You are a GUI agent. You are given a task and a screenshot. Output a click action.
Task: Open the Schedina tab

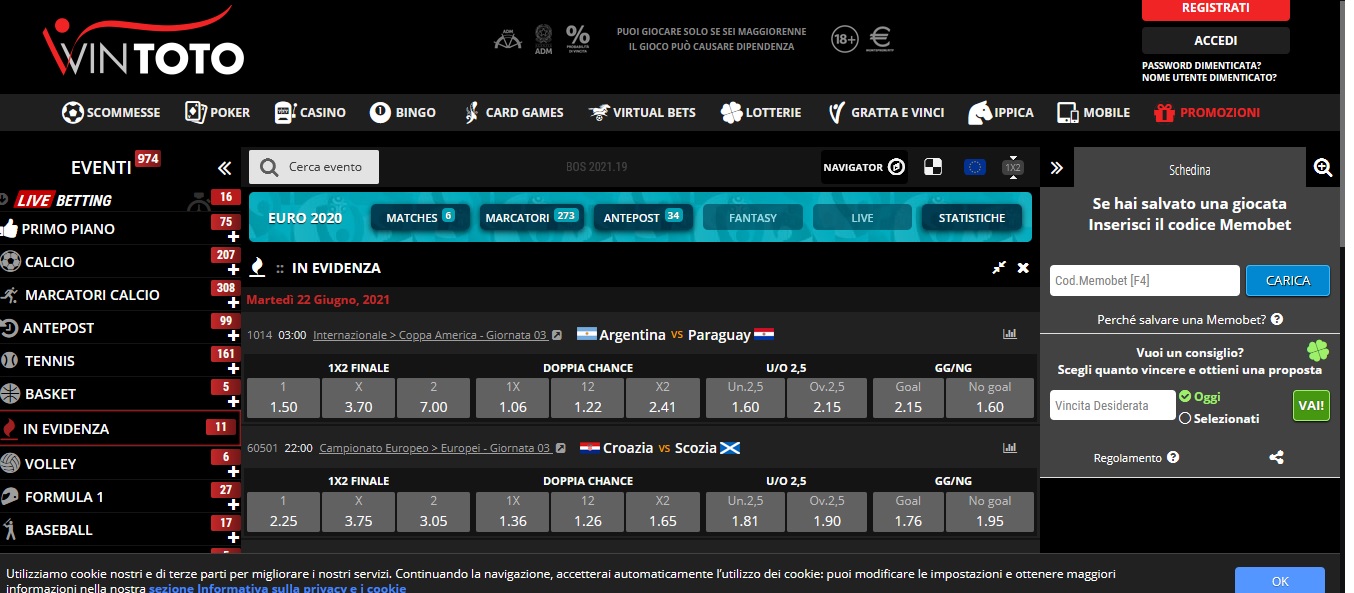point(1190,169)
